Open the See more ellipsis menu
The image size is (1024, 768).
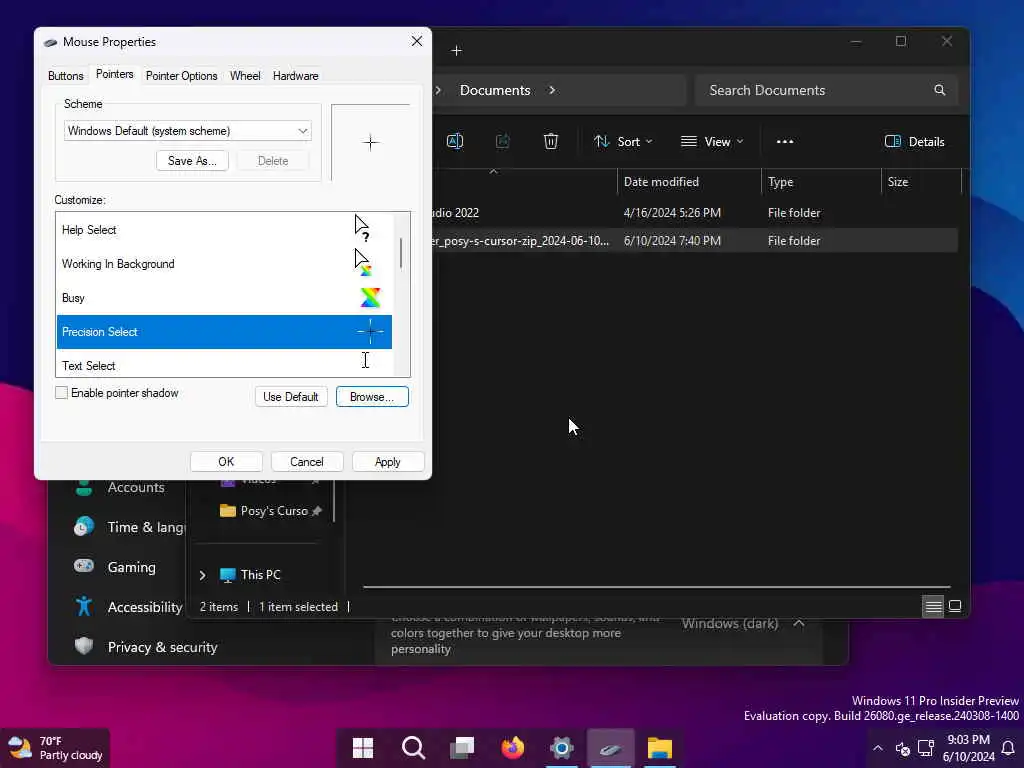point(785,142)
